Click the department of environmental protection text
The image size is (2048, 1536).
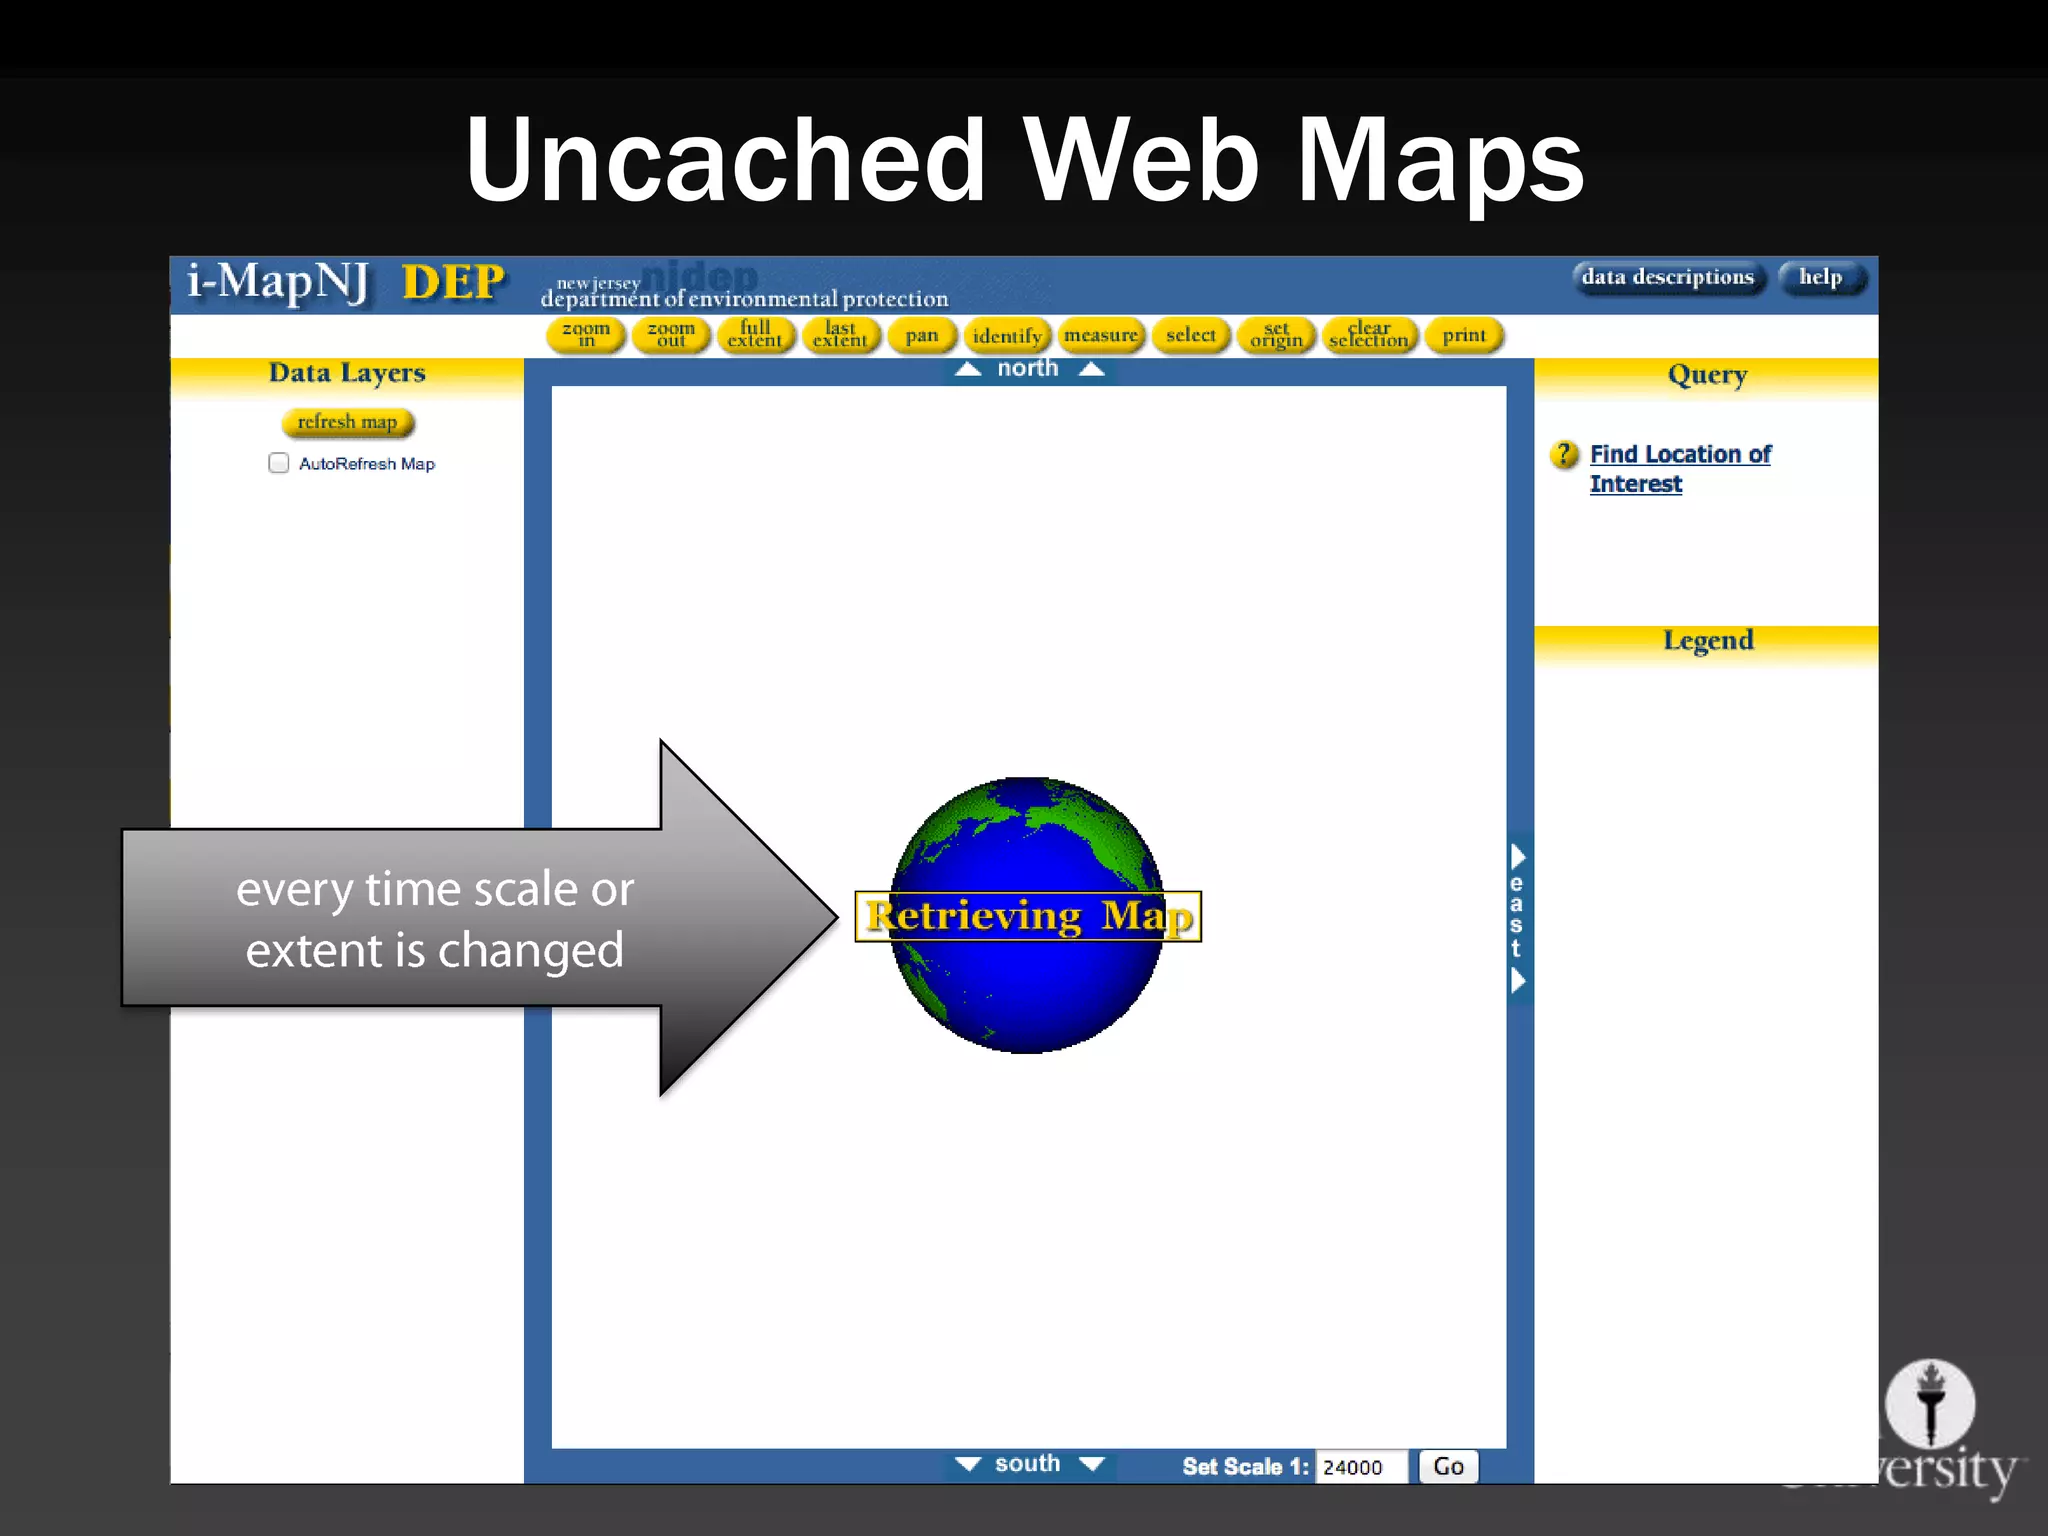744,299
